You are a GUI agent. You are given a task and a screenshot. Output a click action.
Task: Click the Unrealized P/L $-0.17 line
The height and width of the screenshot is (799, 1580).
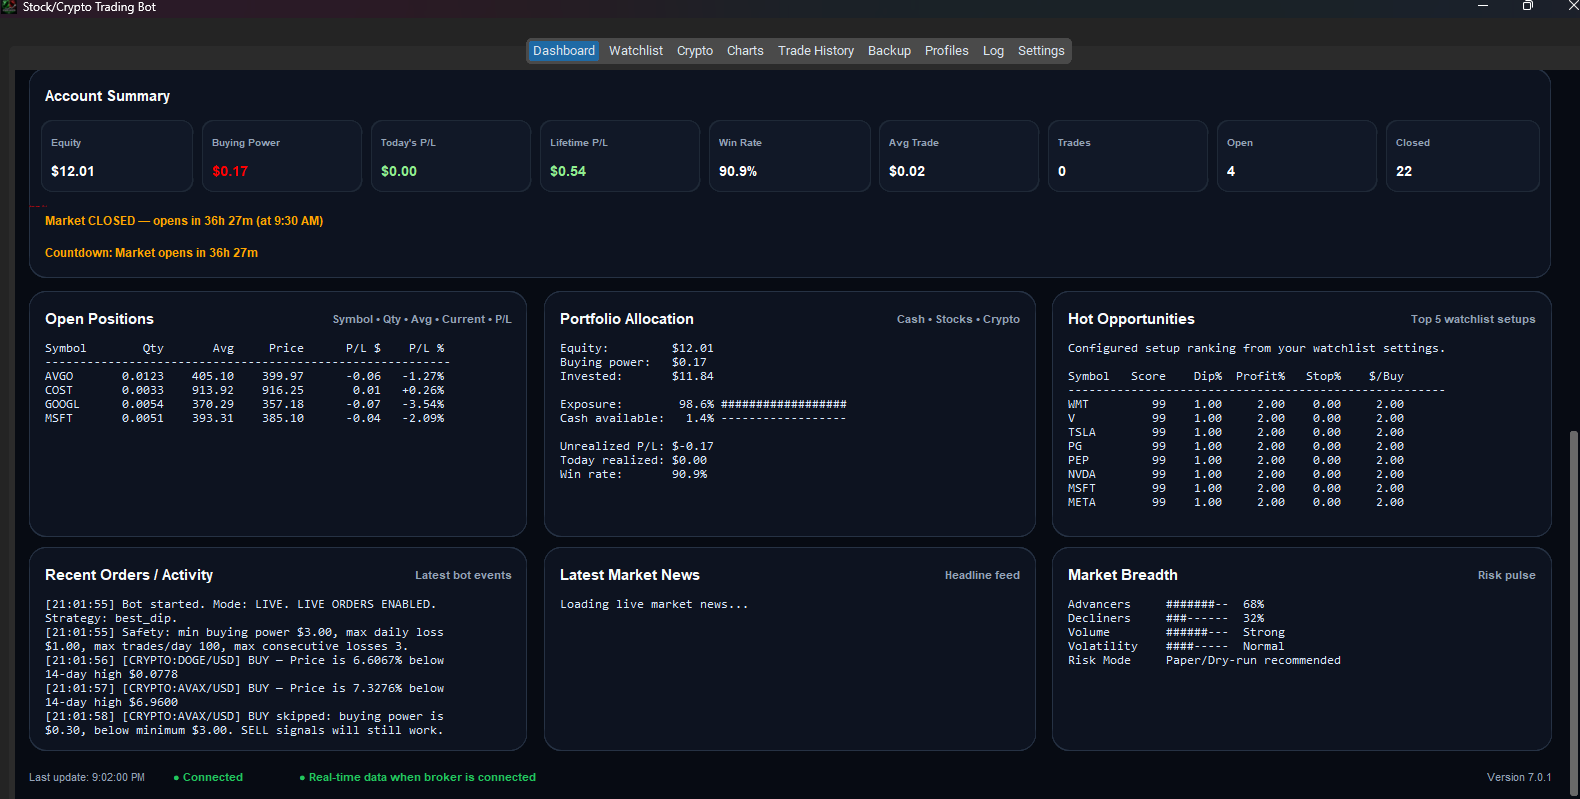click(x=637, y=446)
